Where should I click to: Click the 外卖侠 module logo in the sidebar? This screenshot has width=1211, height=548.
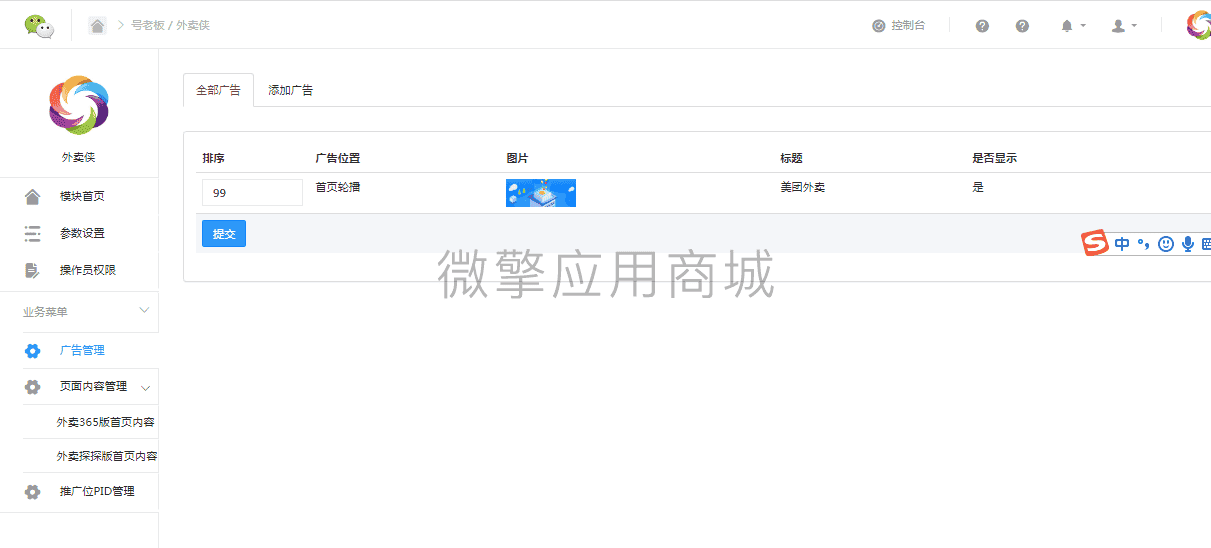(78, 105)
